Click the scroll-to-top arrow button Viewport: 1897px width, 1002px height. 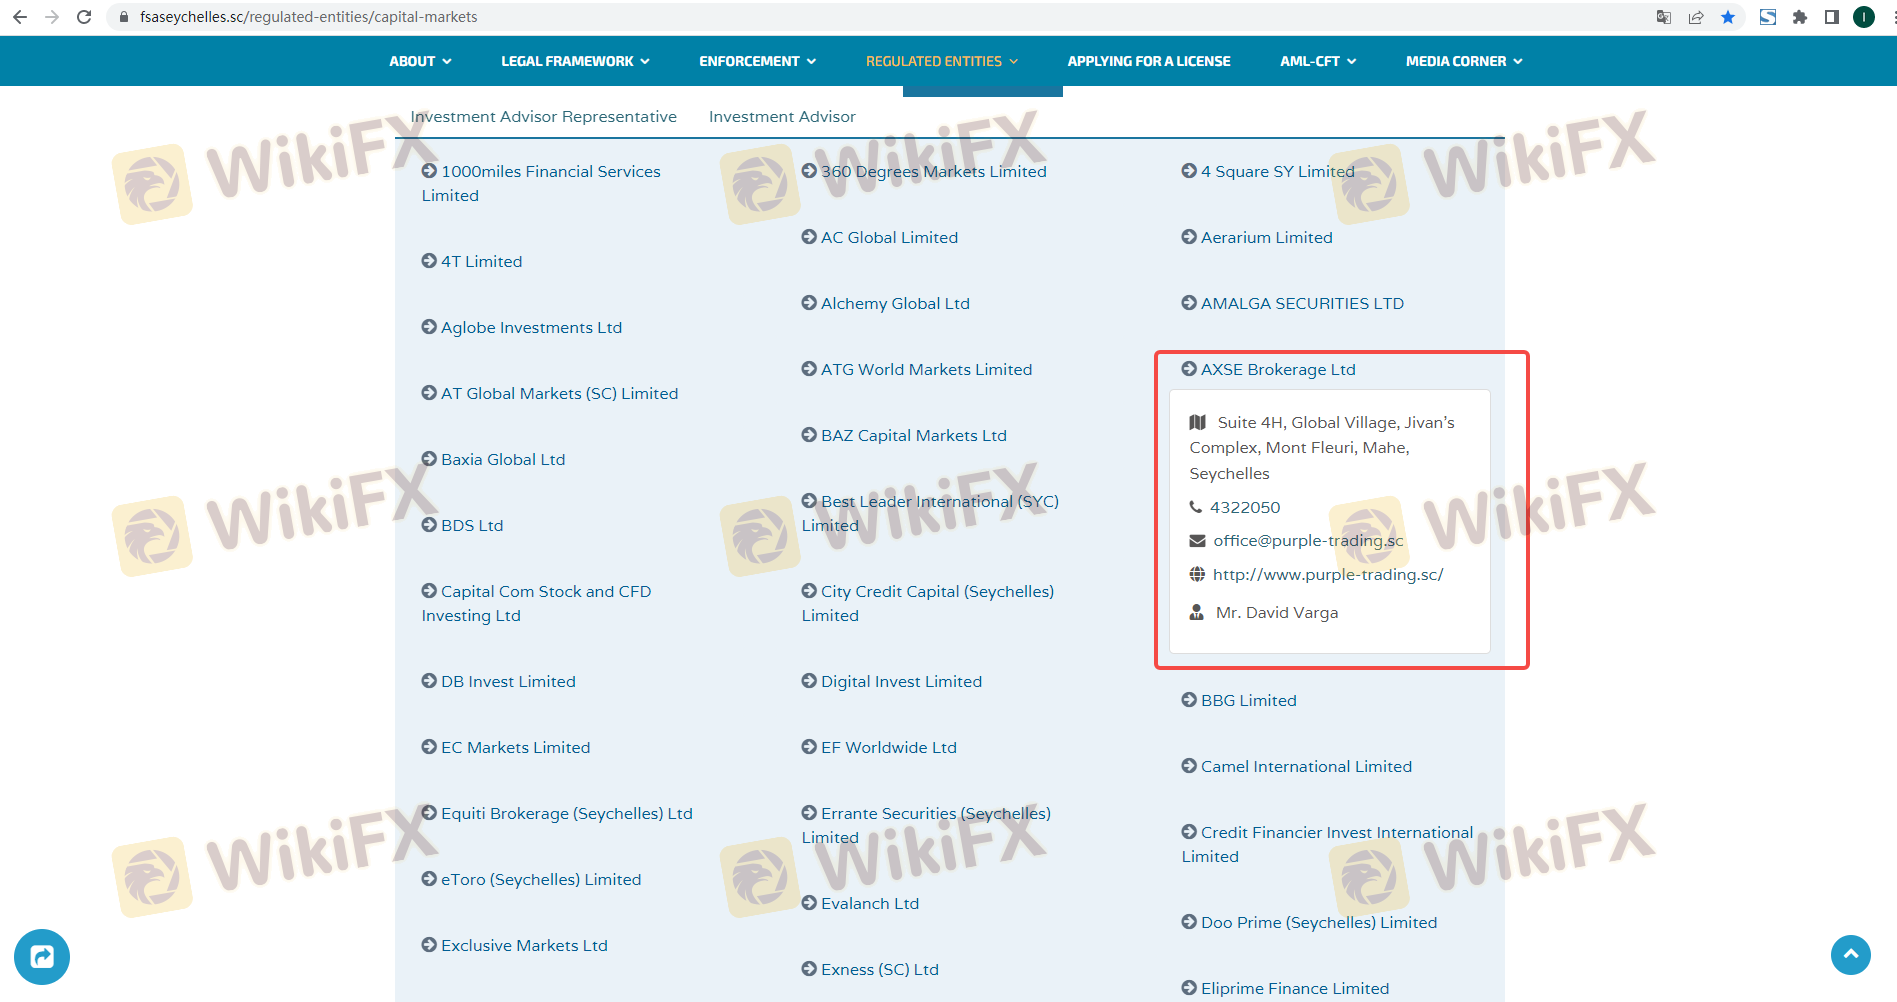tap(1850, 954)
